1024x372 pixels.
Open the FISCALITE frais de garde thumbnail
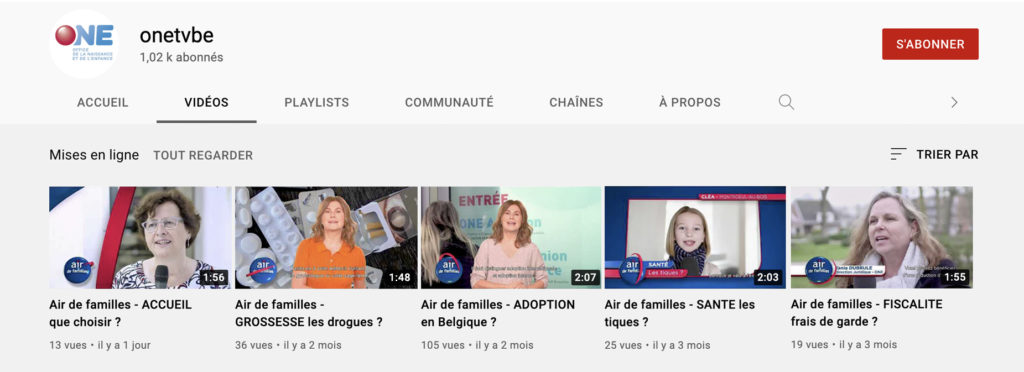point(882,238)
